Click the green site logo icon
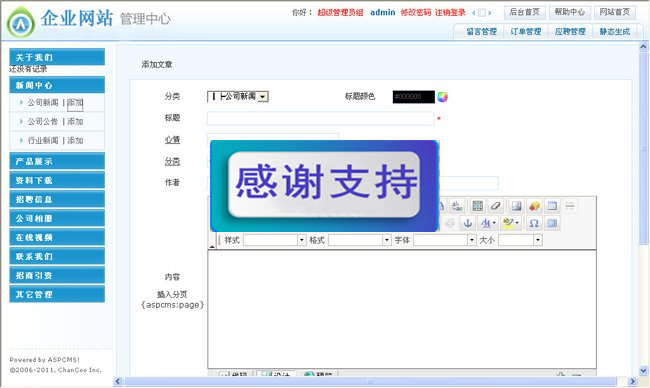650x388 pixels. [20, 22]
